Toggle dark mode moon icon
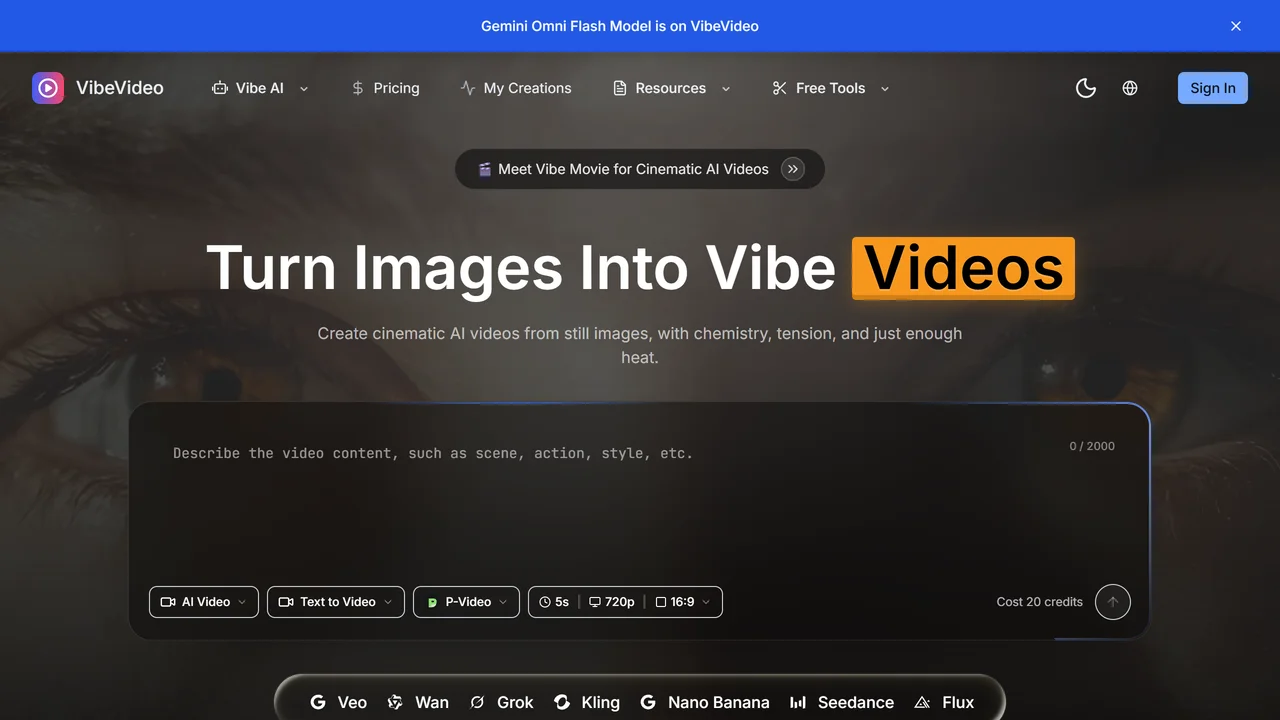 [x=1086, y=88]
